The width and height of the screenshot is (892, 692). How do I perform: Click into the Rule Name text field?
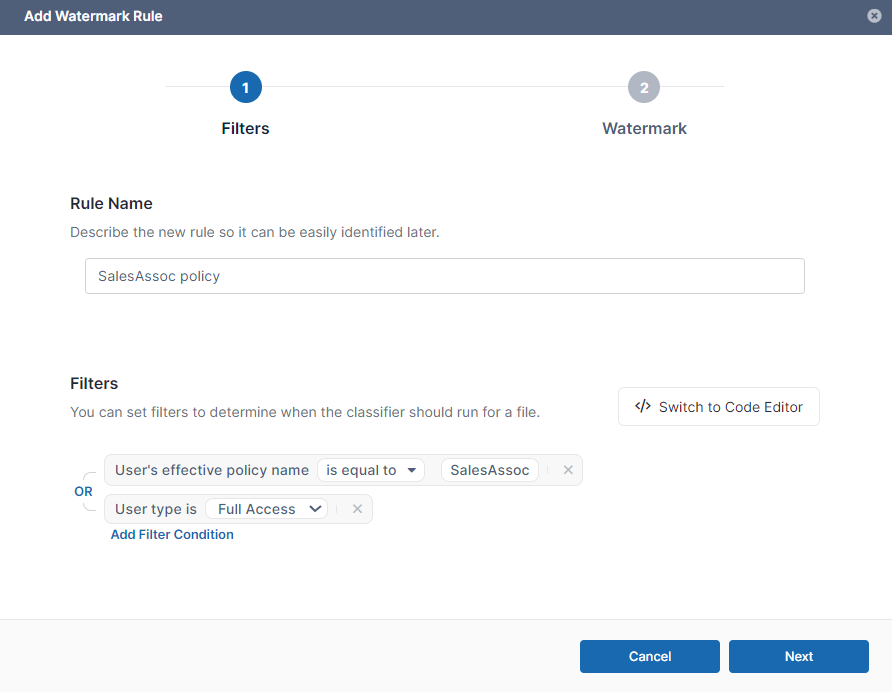(444, 276)
